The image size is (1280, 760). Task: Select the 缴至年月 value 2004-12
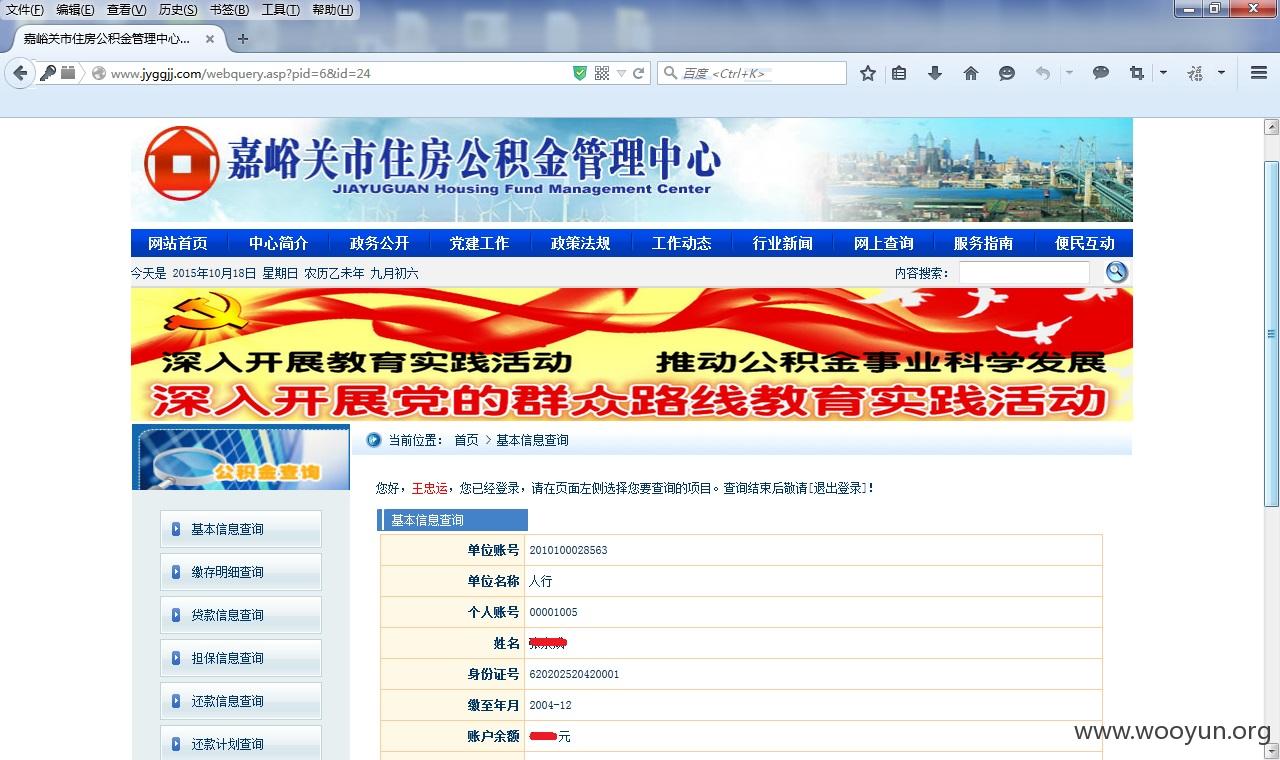click(x=550, y=705)
